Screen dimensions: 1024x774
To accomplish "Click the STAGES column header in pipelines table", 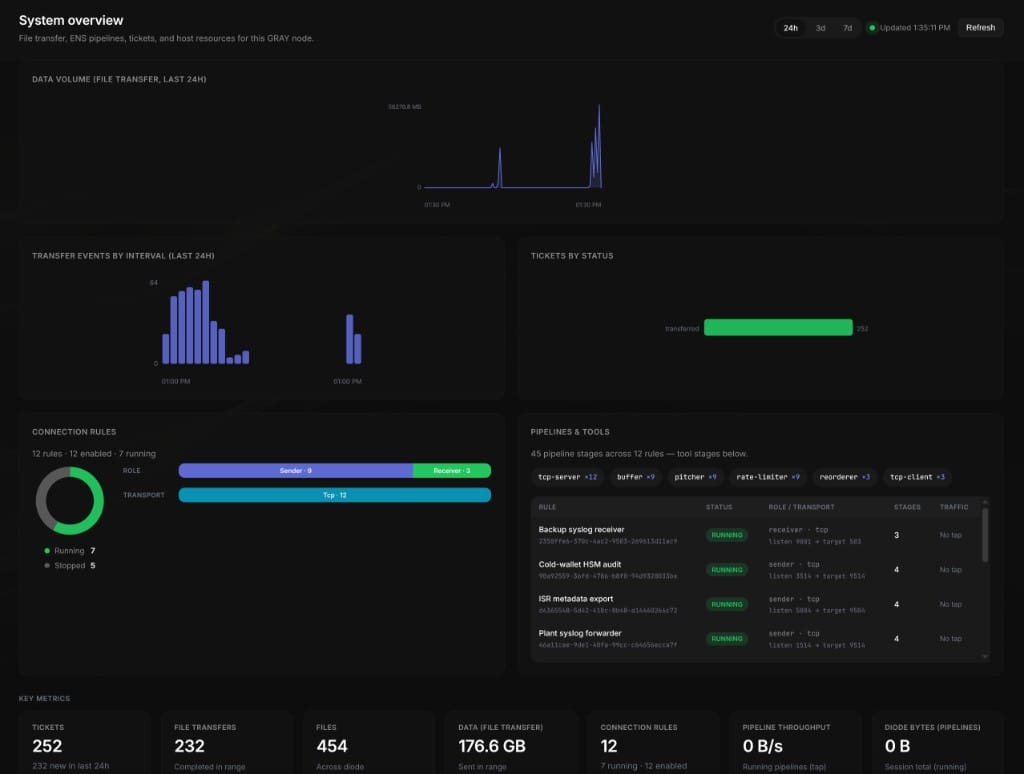I will 907,507.
